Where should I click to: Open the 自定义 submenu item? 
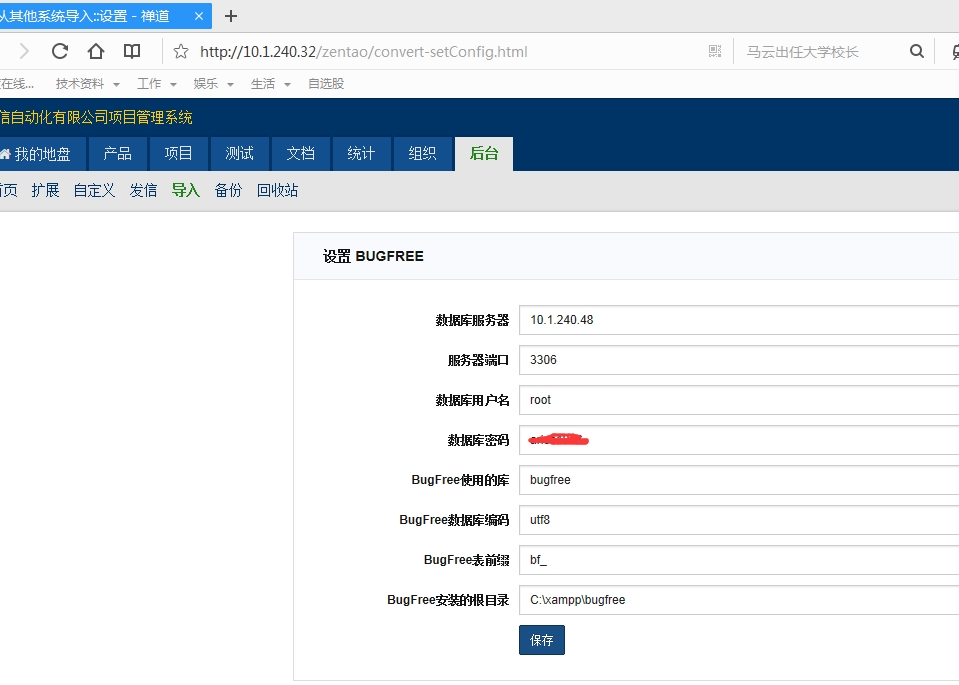pyautogui.click(x=94, y=190)
